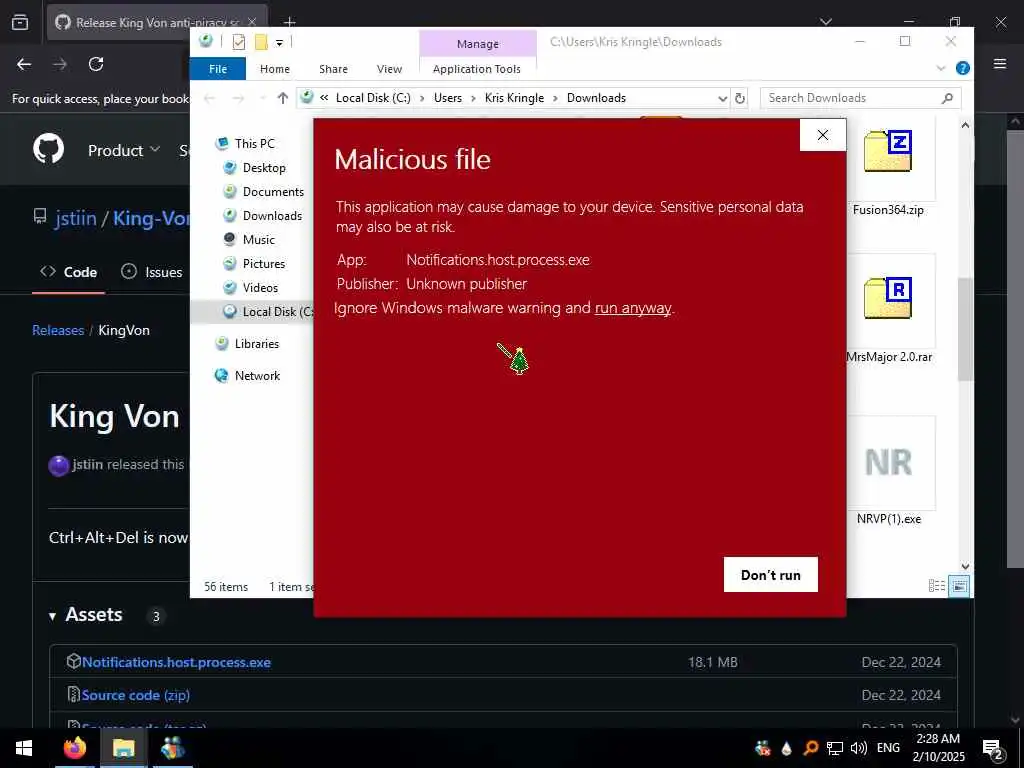Click volume icon in system tray
Viewport: 1024px width, 768px height.
pyautogui.click(x=859, y=748)
